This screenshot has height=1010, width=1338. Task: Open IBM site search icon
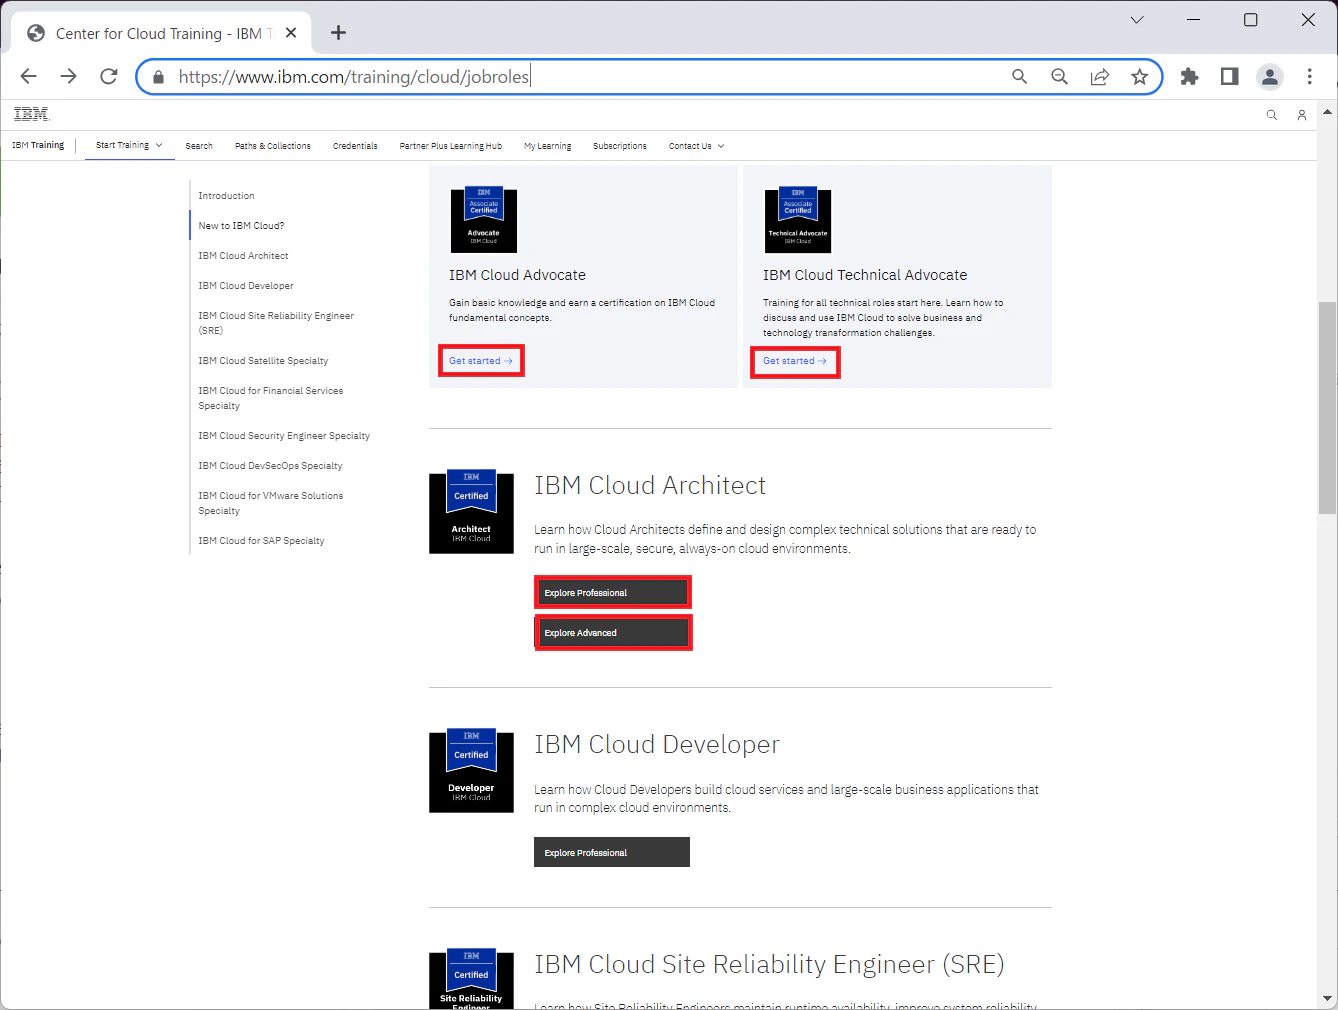pyautogui.click(x=1271, y=115)
